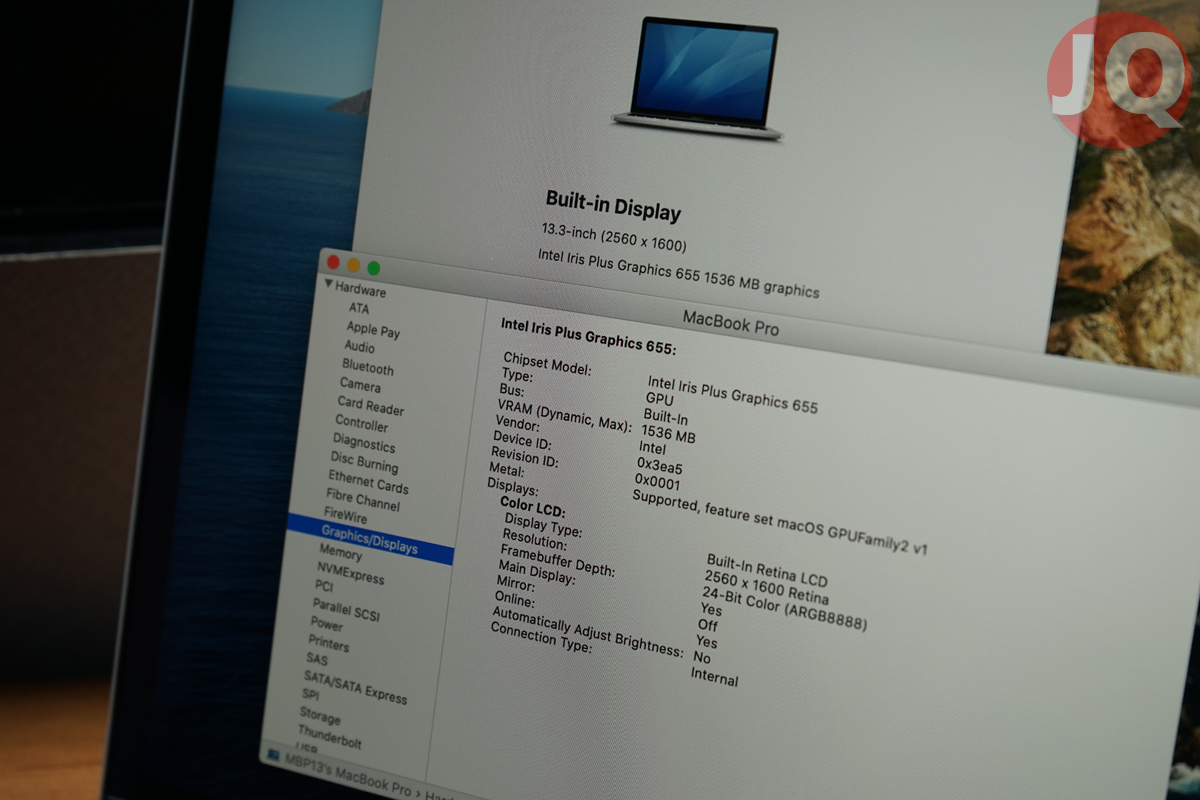The height and width of the screenshot is (800, 1200).
Task: Select Parallel SCSI in the sidebar
Action: tap(346, 609)
